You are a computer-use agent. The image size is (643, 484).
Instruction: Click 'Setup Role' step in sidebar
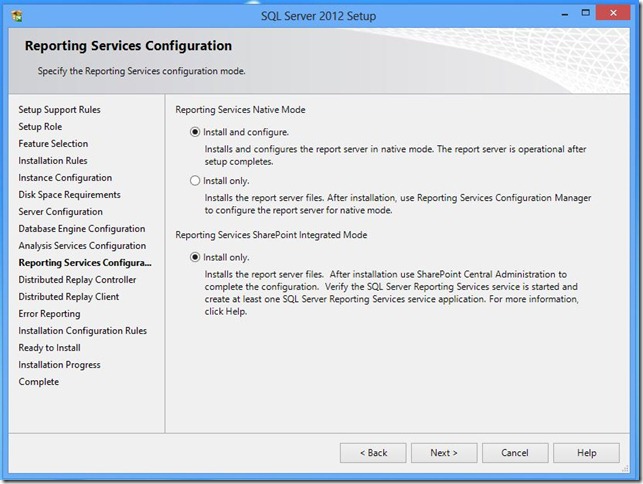click(40, 127)
